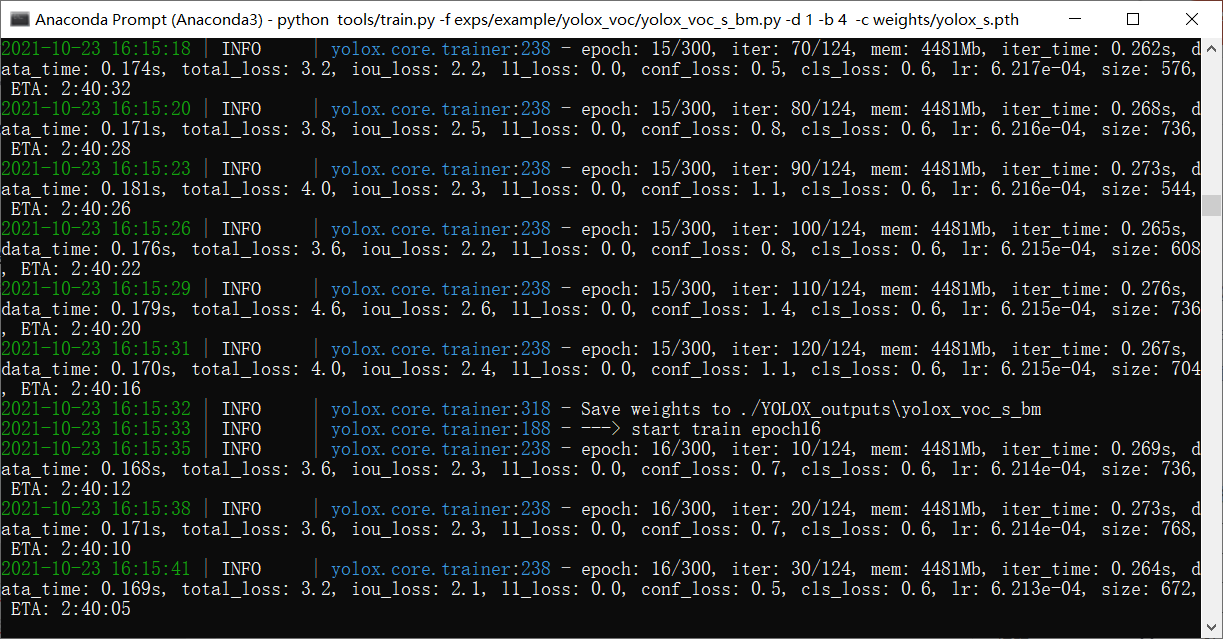Click 'ETA: 2:40:28' text
Viewport: 1223px width, 639px height.
[71, 149]
